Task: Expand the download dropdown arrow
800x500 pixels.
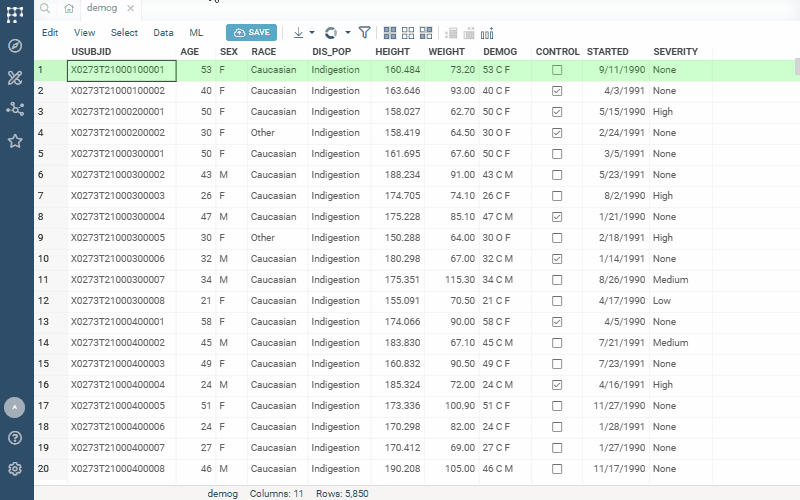Action: click(312, 33)
